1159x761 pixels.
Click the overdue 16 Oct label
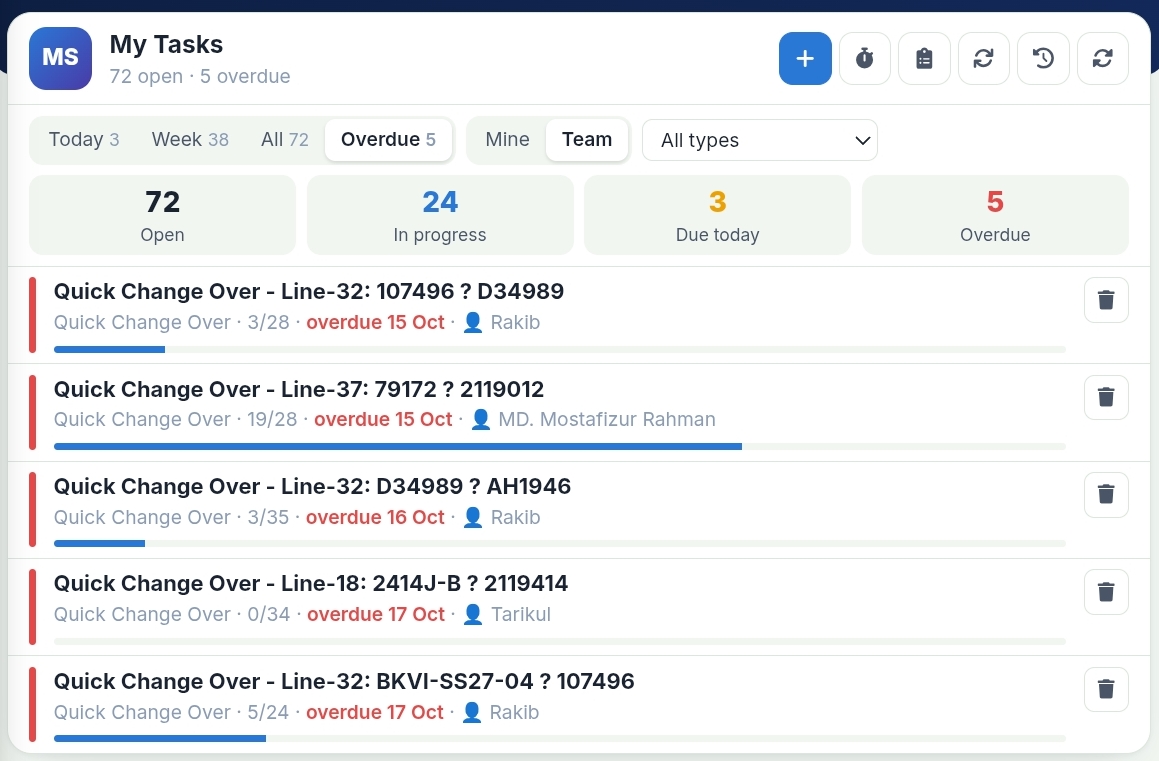(375, 517)
